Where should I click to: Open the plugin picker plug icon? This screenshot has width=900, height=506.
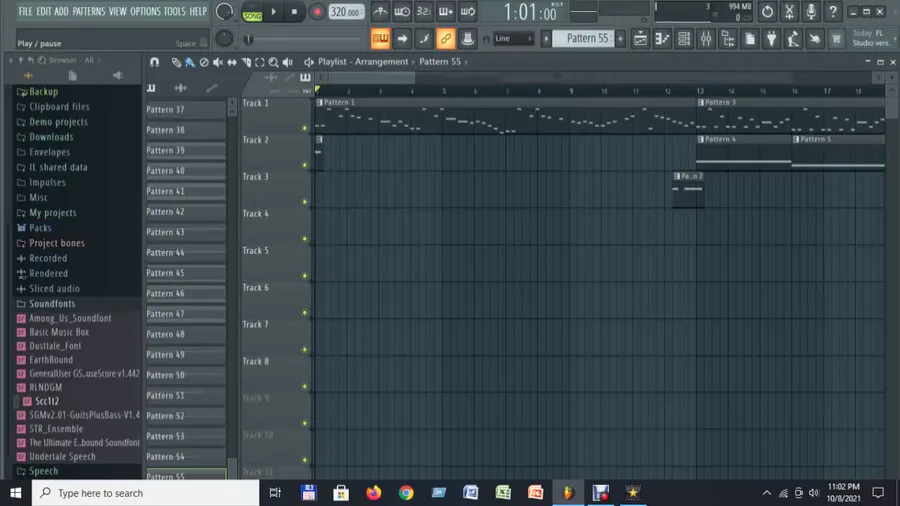771,38
